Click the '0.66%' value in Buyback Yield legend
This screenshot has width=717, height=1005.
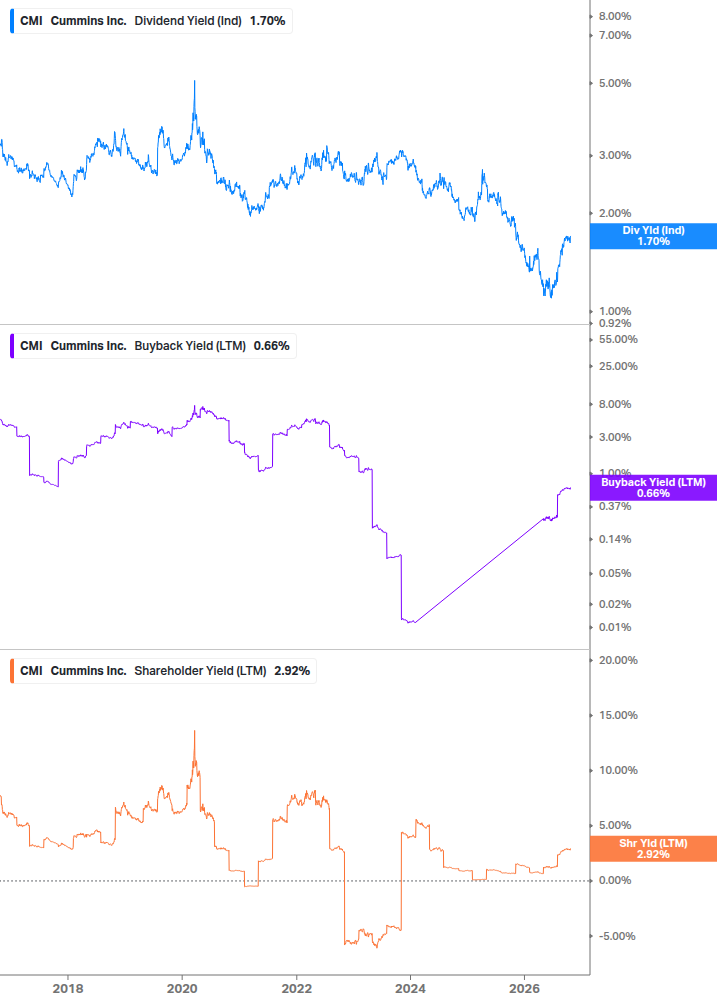pos(272,346)
